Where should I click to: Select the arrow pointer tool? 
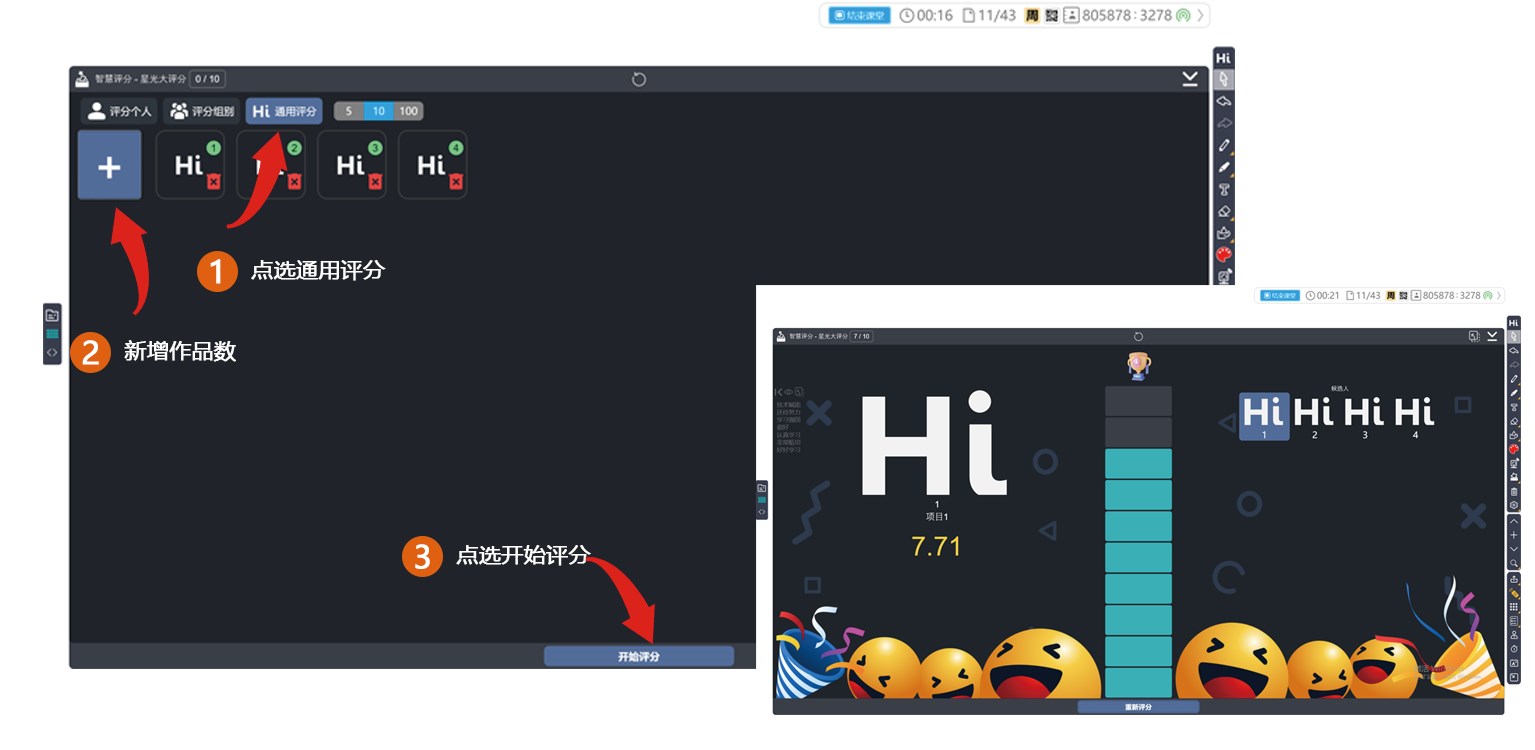coord(1223,79)
